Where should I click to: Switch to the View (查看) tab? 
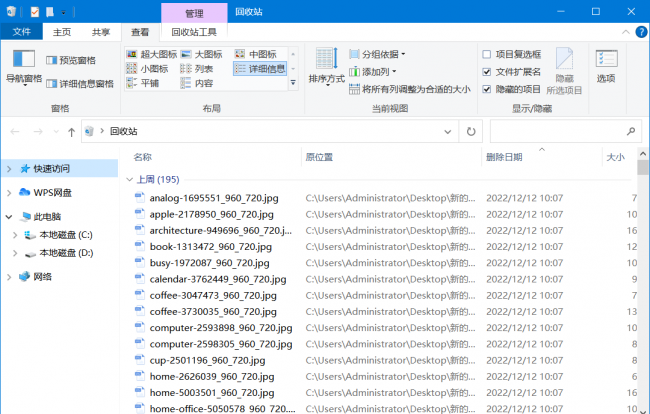click(x=140, y=32)
